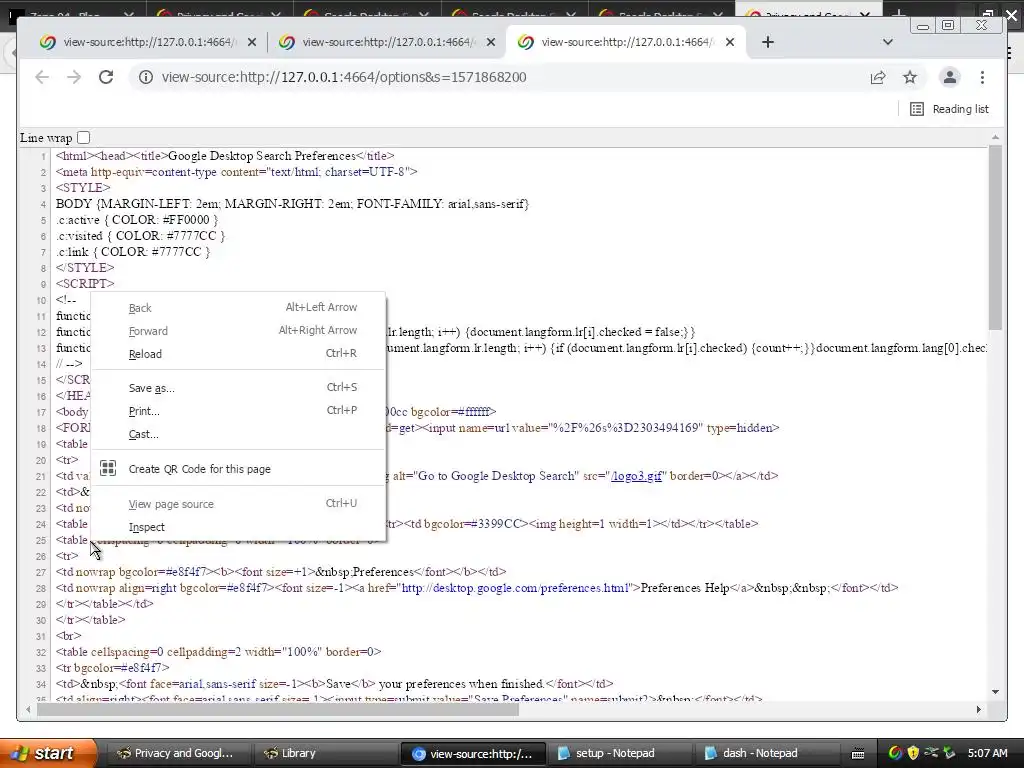
Task: Click the on-screen keyboard tray icon
Action: (858, 754)
